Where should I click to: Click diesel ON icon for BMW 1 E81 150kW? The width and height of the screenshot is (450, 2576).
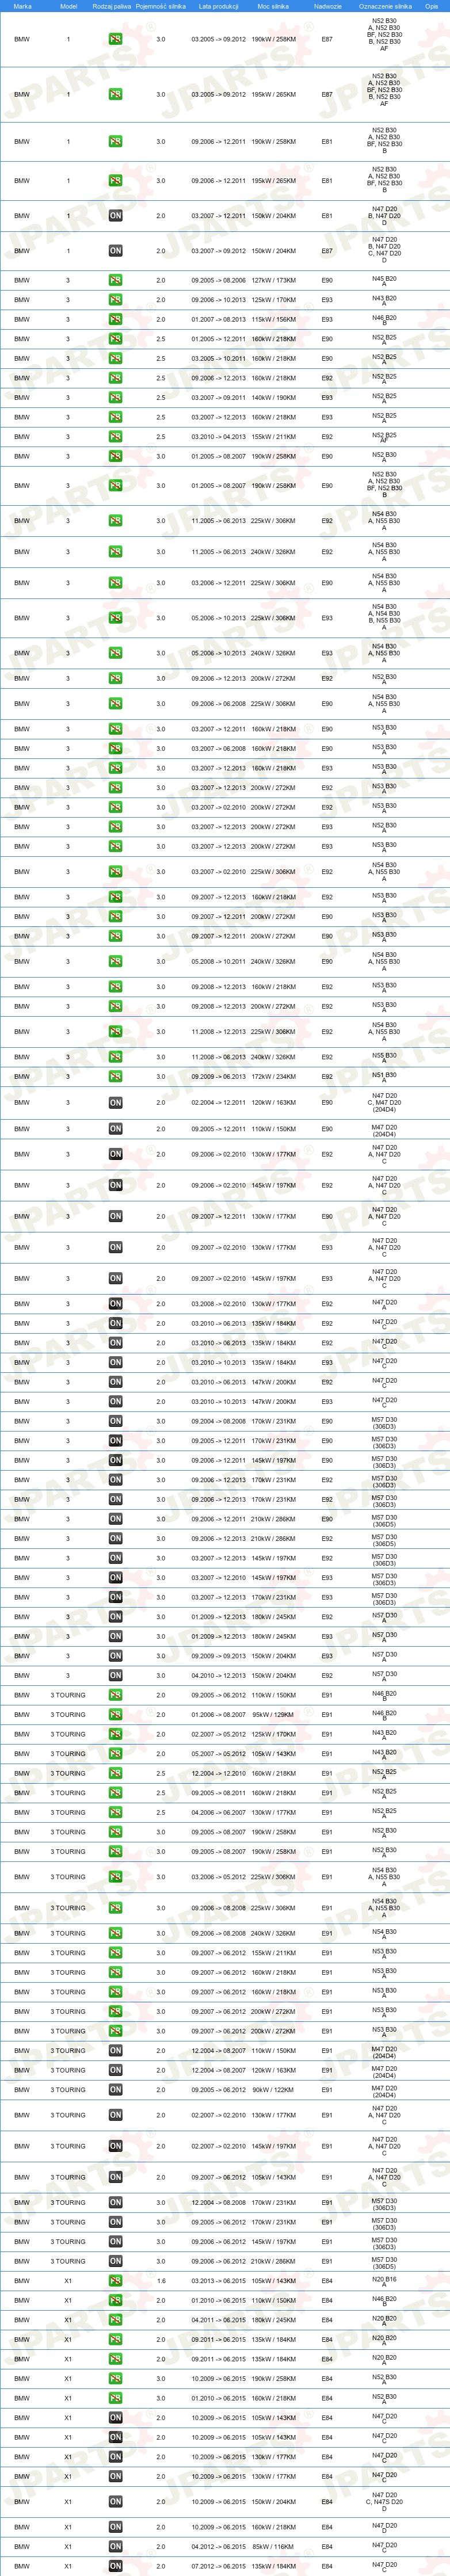(115, 215)
